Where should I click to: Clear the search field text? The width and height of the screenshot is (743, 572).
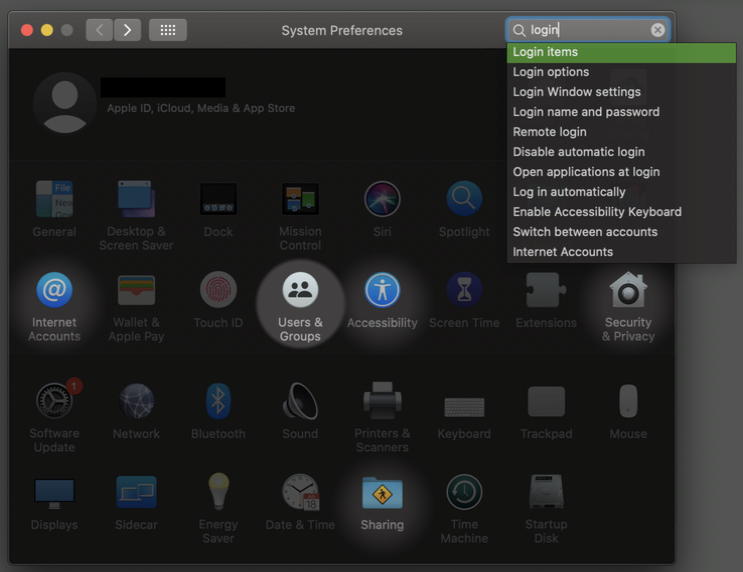click(658, 30)
